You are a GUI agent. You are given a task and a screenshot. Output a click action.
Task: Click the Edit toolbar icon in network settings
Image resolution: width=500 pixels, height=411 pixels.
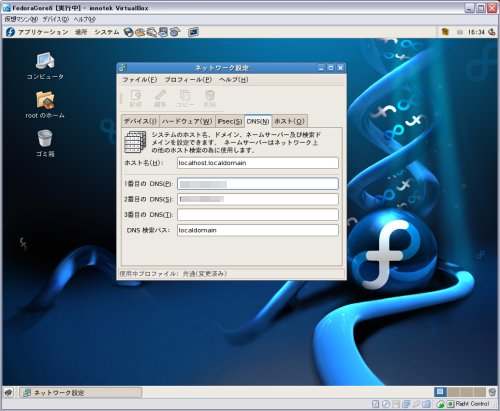click(x=160, y=98)
